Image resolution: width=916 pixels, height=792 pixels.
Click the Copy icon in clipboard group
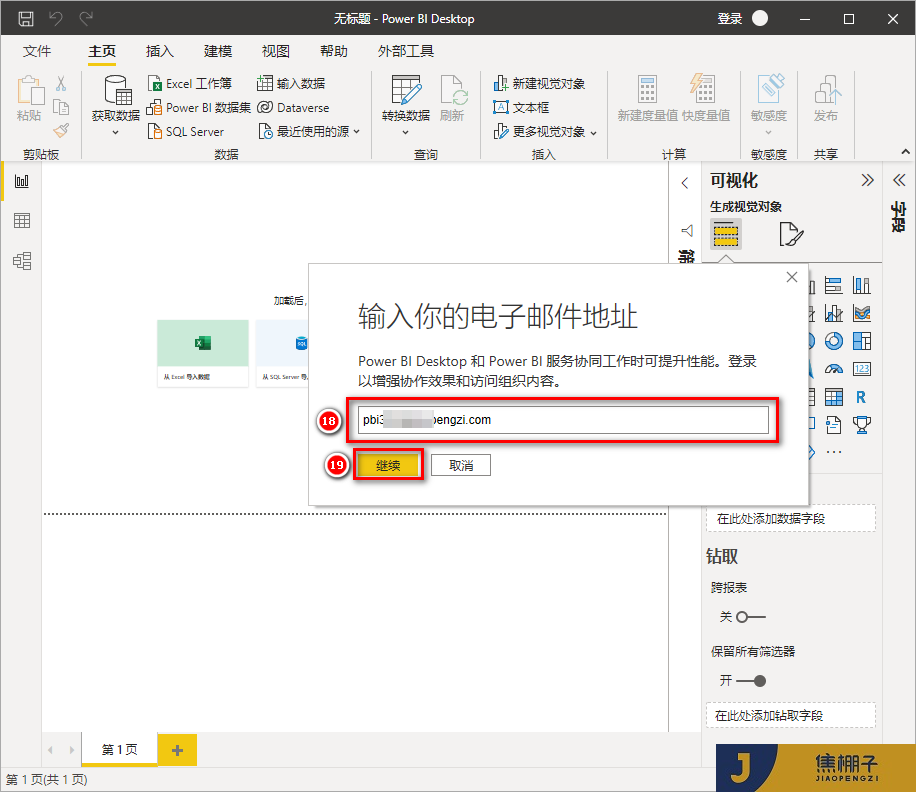pos(61,107)
